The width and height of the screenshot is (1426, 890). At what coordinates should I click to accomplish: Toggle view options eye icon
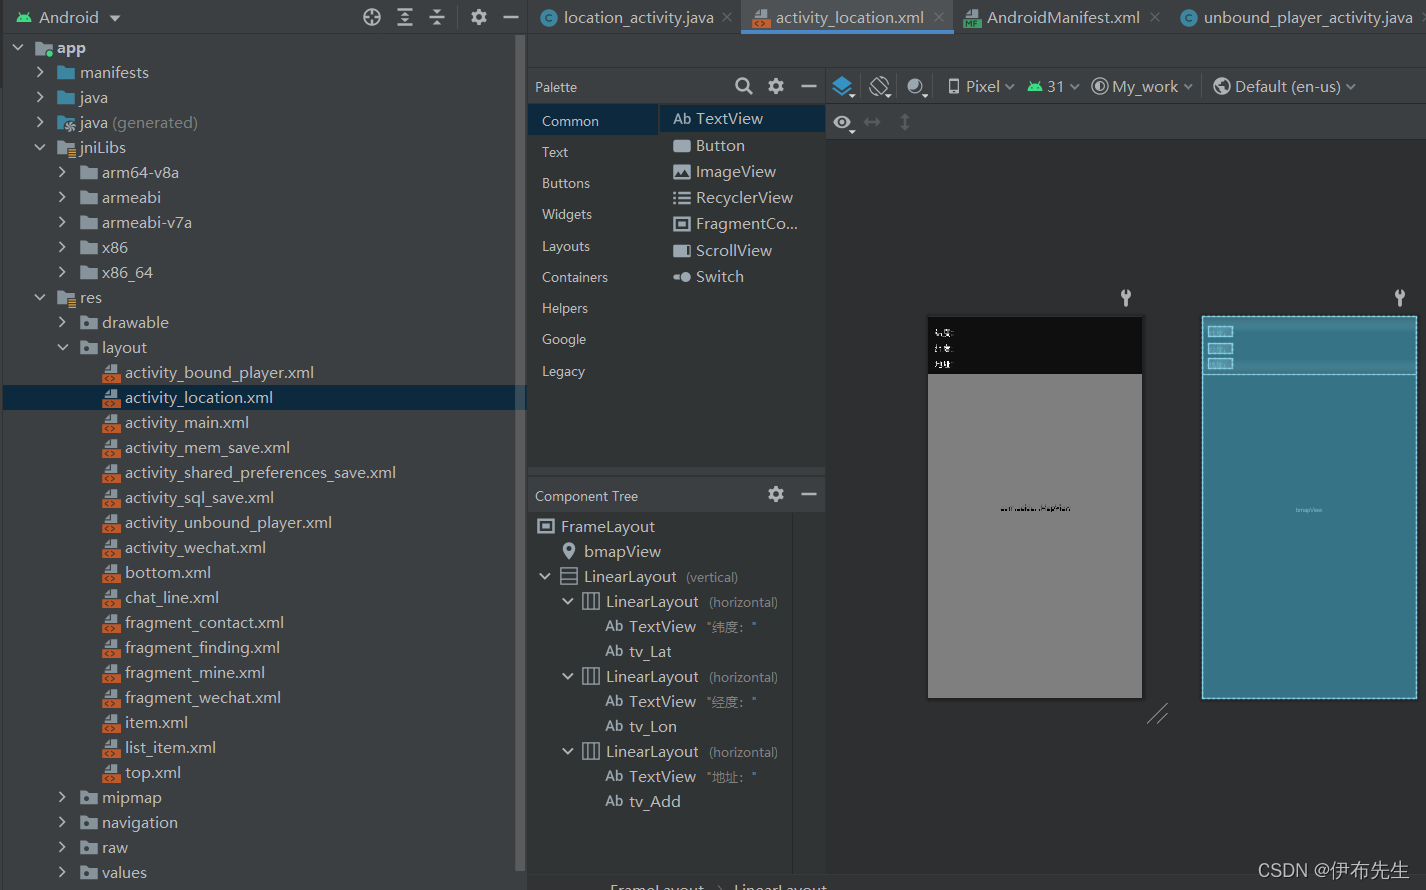click(843, 122)
